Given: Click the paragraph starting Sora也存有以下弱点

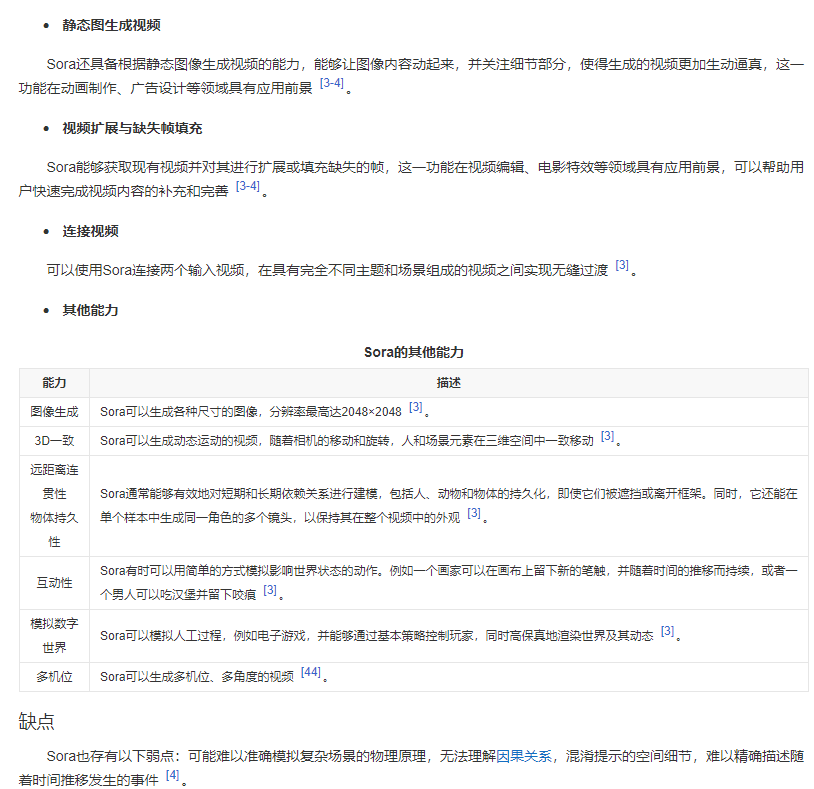Looking at the screenshot, I should [x=411, y=768].
